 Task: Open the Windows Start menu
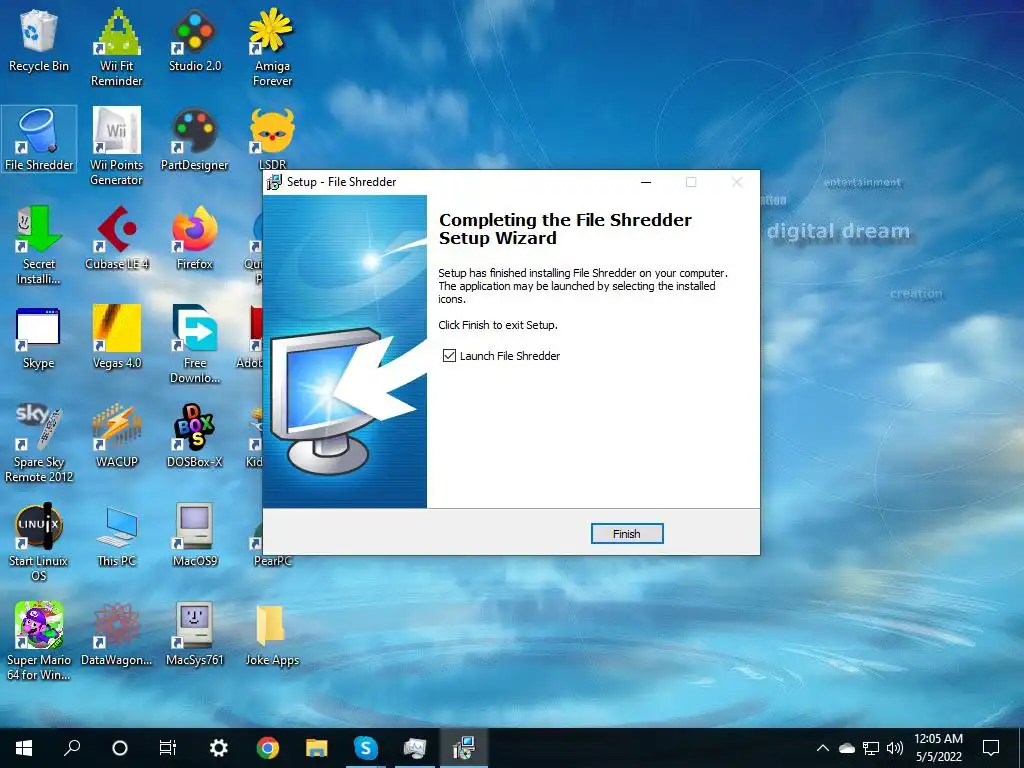tap(24, 748)
